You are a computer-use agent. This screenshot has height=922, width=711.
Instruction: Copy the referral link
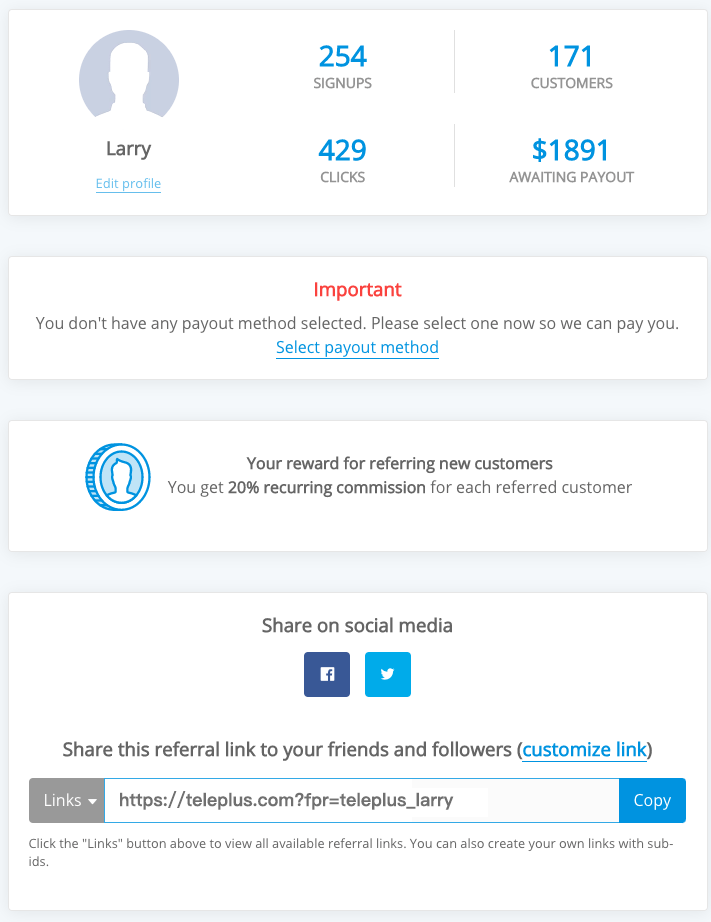tap(652, 800)
